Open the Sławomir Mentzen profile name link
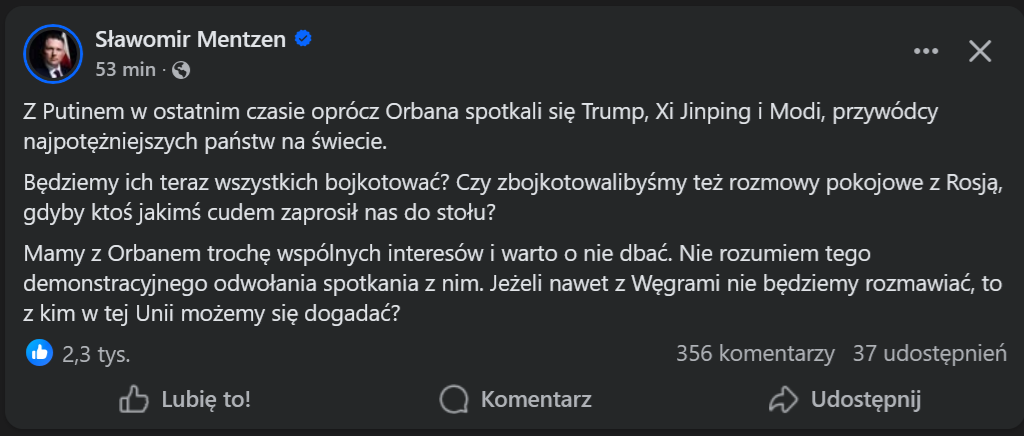1024x436 pixels. click(x=190, y=39)
